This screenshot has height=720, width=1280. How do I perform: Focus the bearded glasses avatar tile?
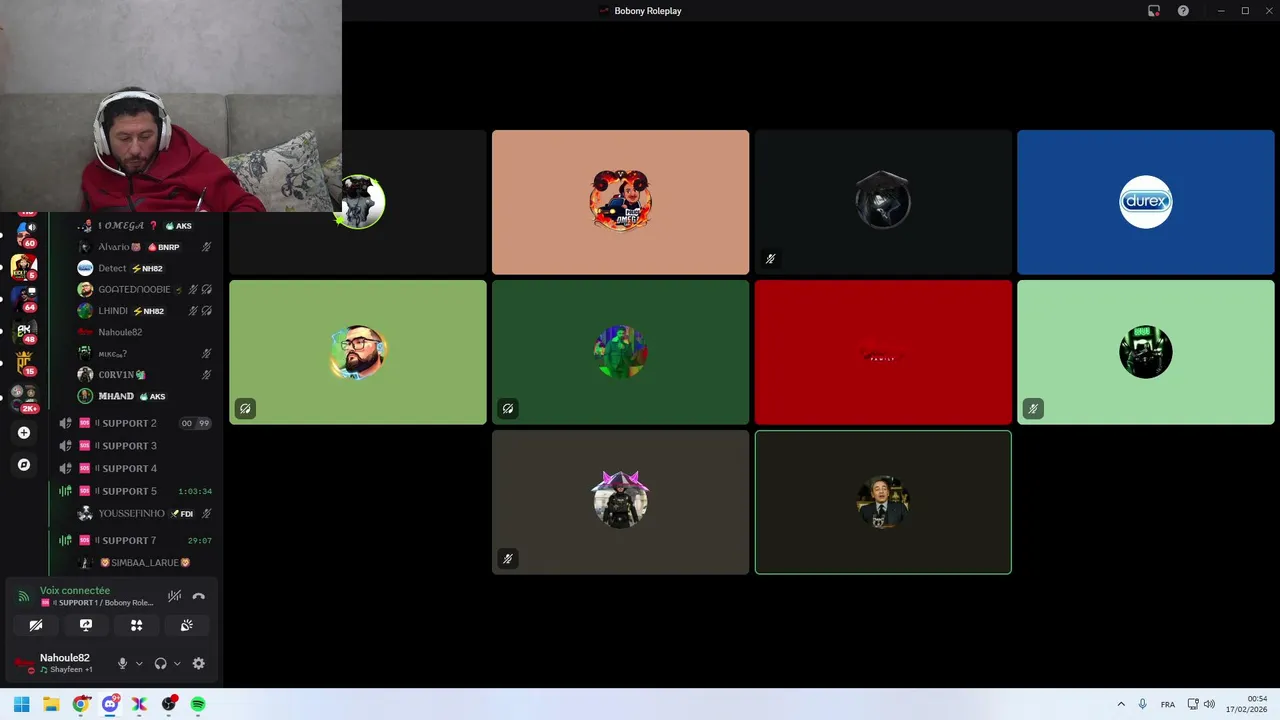pos(358,352)
